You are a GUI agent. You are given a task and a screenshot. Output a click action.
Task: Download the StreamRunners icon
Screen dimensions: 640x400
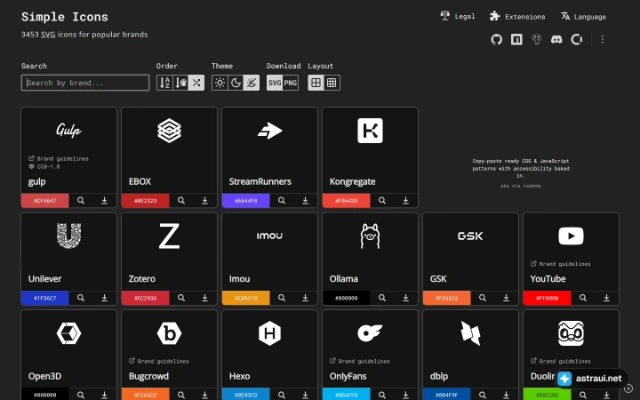click(x=305, y=200)
